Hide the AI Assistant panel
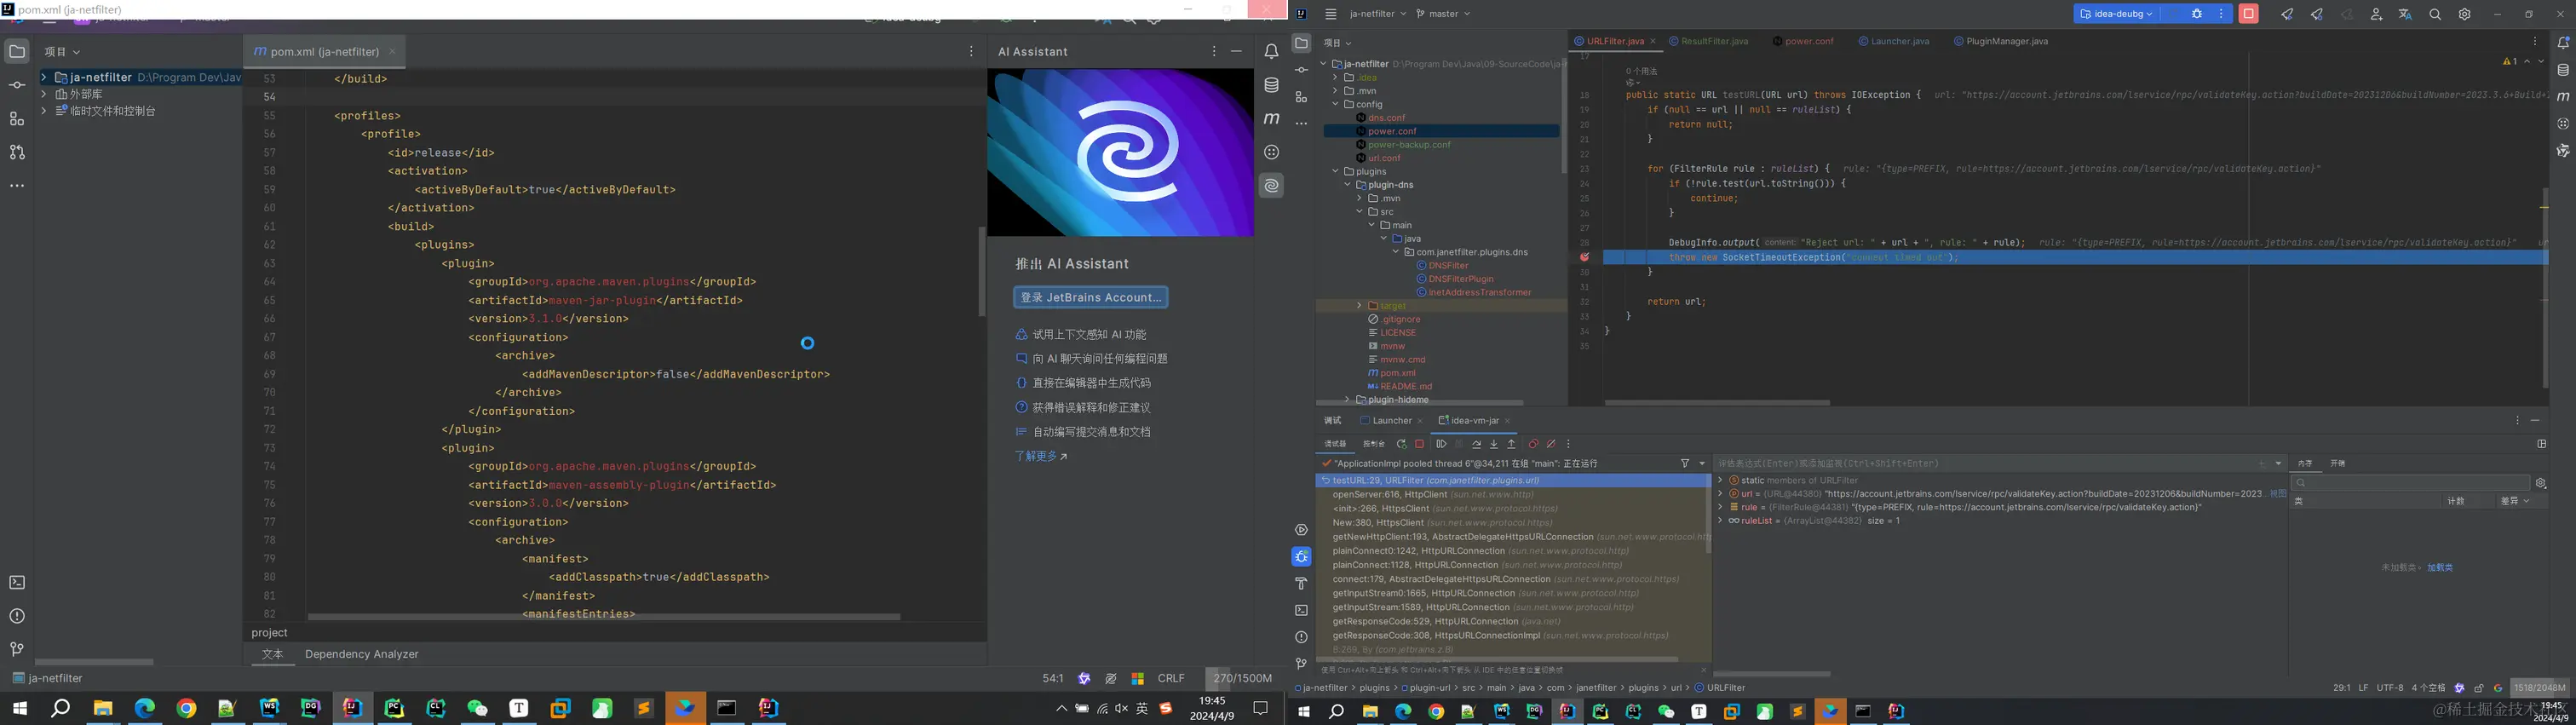This screenshot has height=725, width=2576. pos(1237,51)
